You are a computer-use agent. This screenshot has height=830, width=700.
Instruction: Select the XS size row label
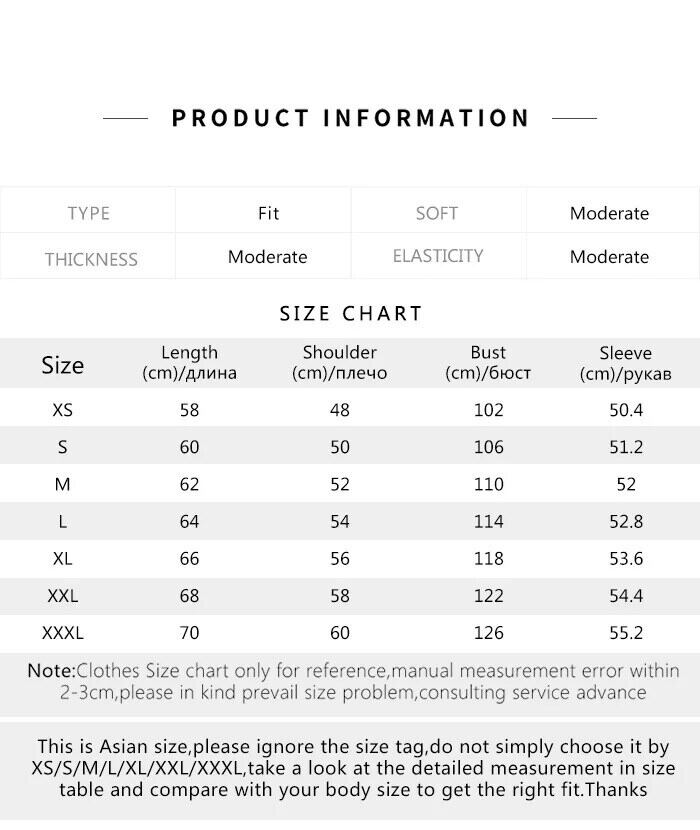(62, 410)
